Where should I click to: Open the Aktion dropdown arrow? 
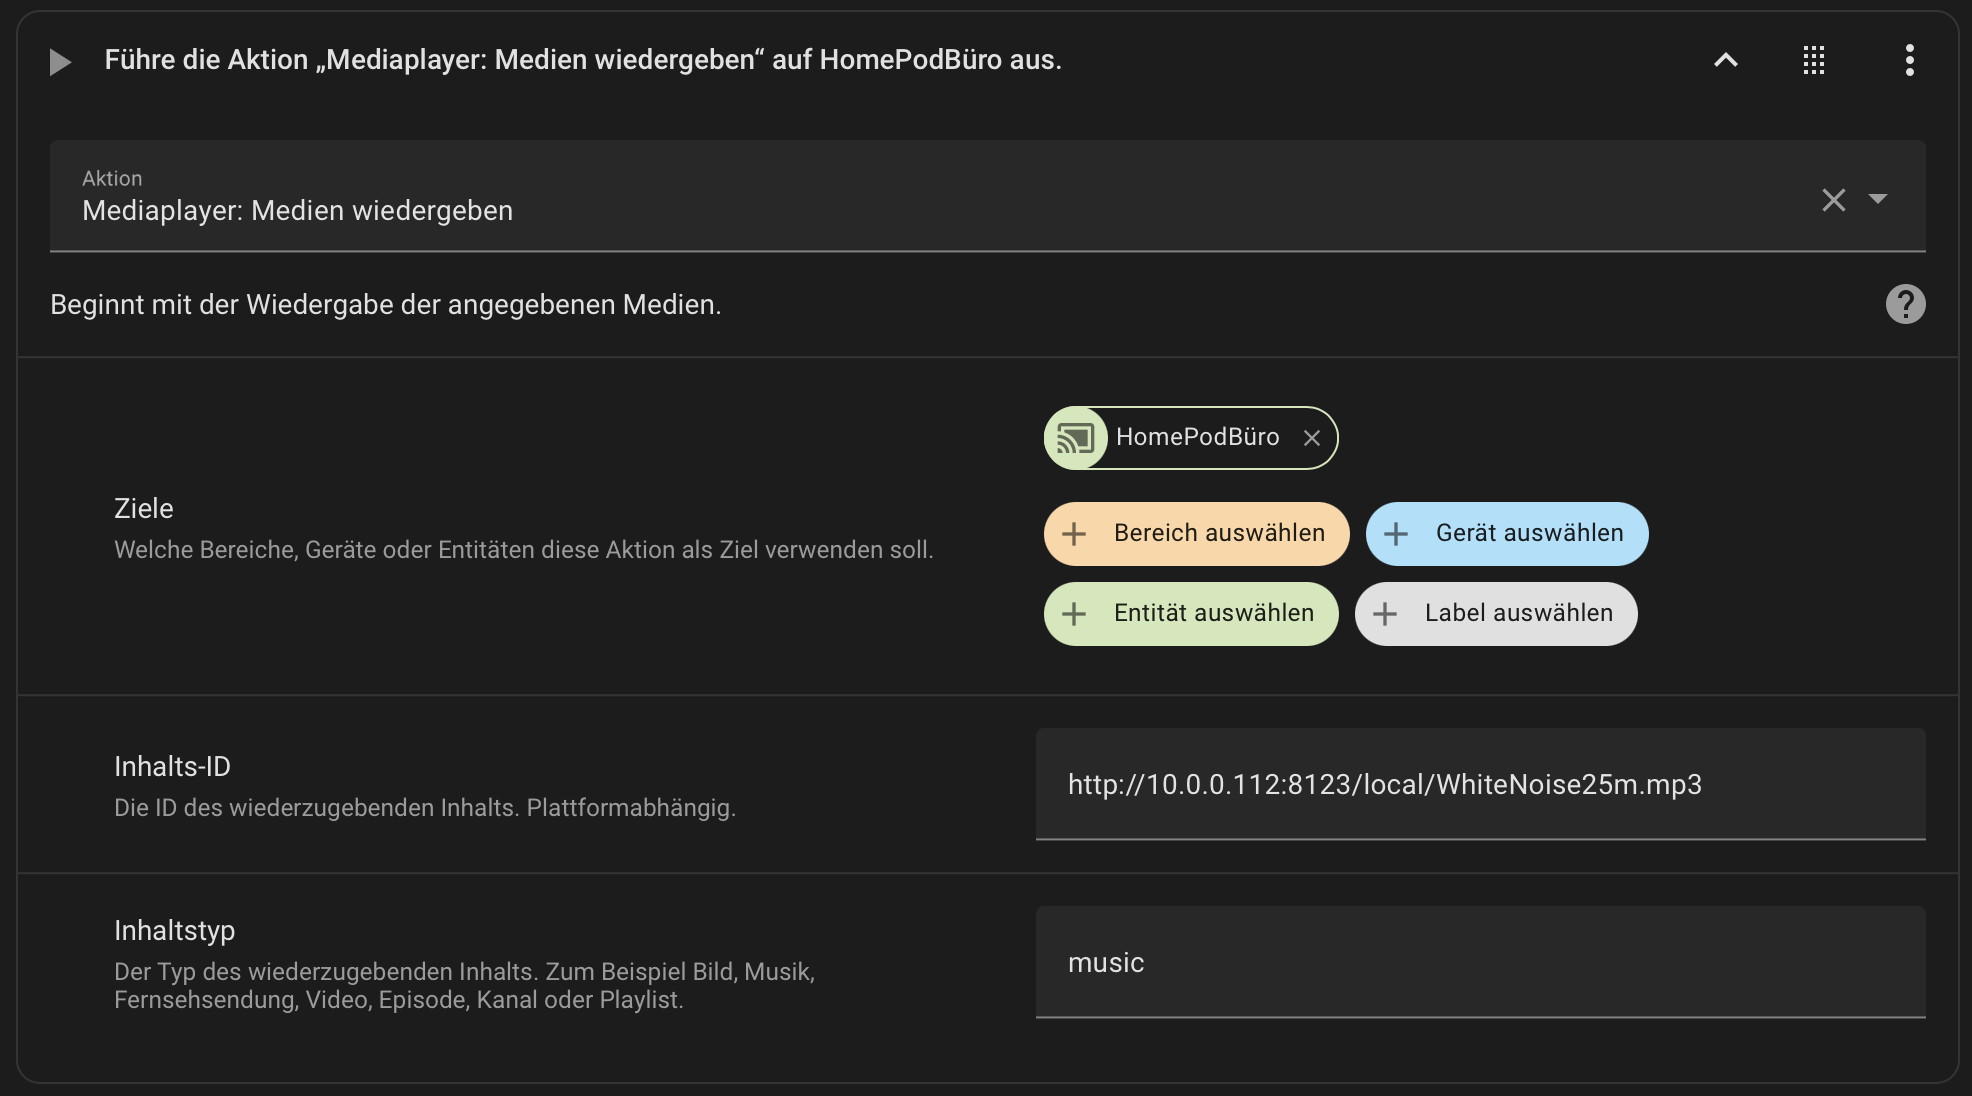pos(1878,199)
